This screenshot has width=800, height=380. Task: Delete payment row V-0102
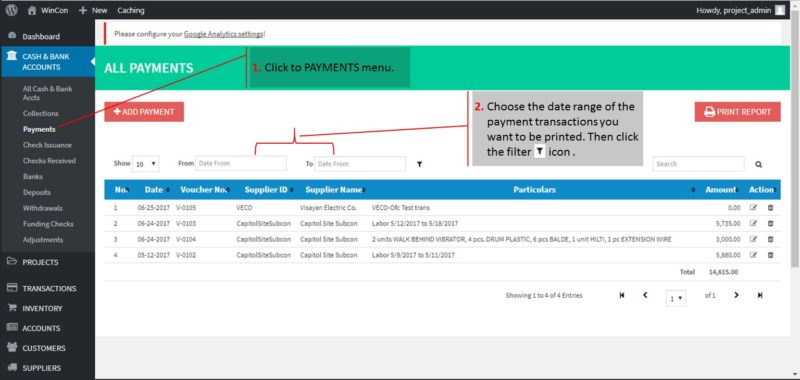pos(770,255)
